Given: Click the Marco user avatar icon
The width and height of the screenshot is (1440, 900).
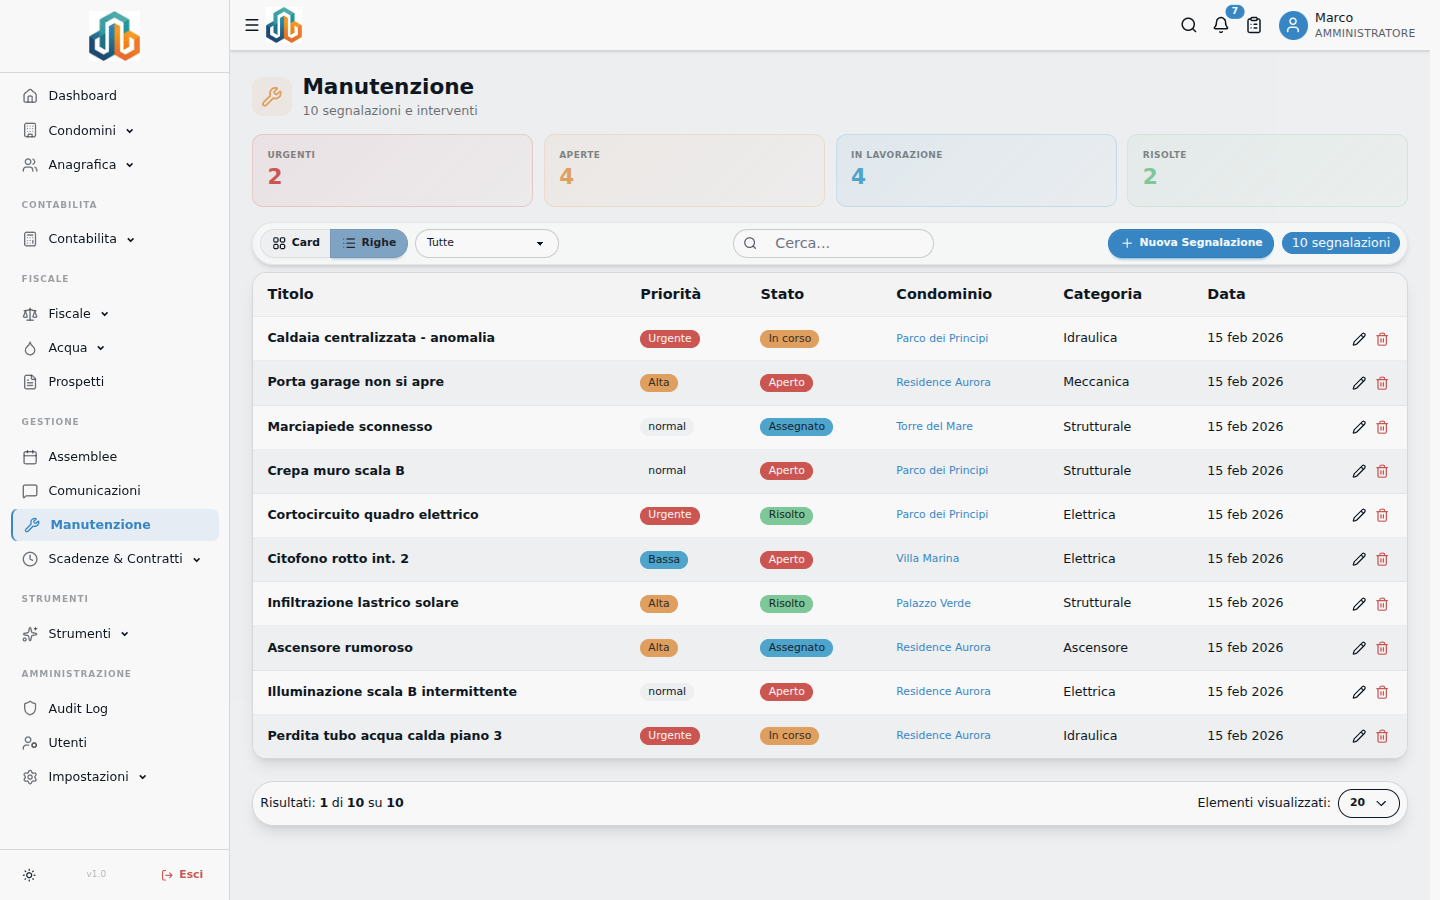Looking at the screenshot, I should tap(1293, 25).
